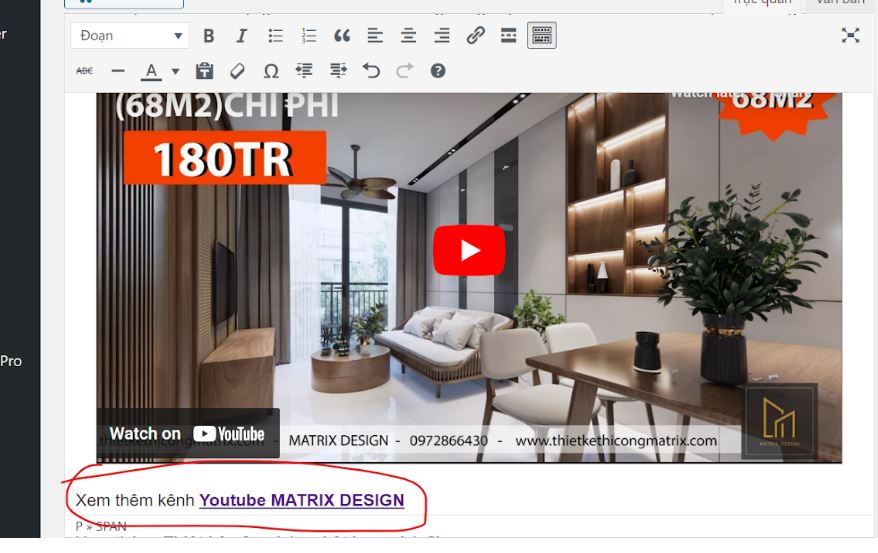878x553 pixels.
Task: Expand the text color dropdown arrow
Action: [175, 71]
